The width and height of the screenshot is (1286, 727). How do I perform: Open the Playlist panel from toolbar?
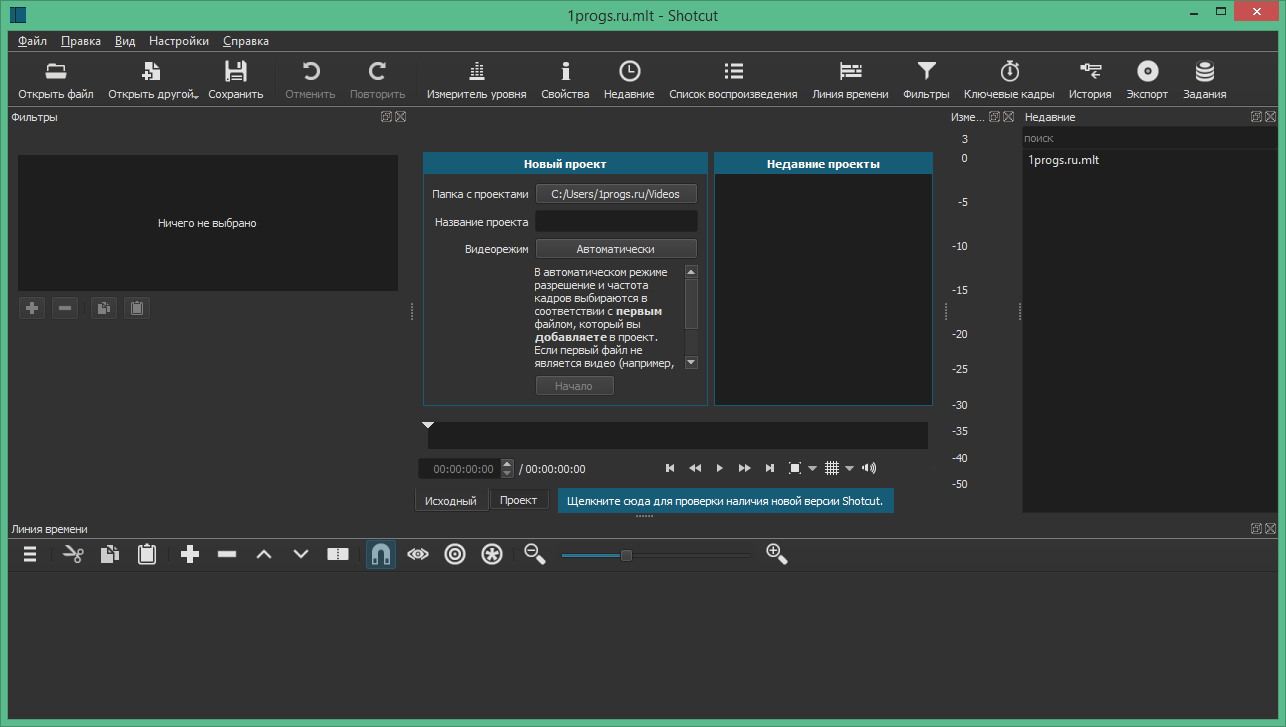tap(733, 80)
